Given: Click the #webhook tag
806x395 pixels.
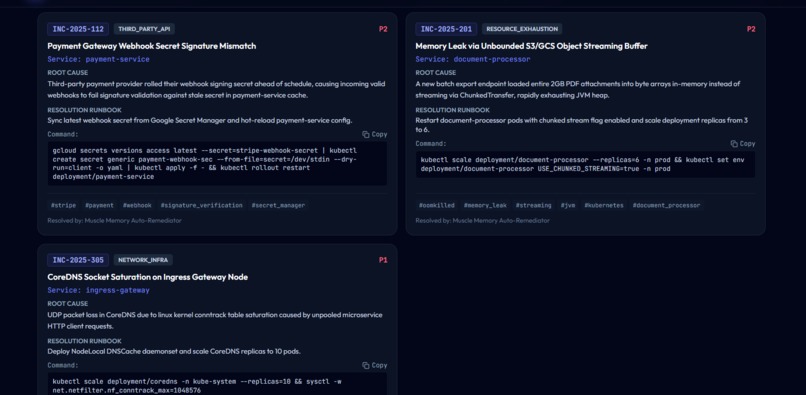Looking at the screenshot, I should (137, 205).
